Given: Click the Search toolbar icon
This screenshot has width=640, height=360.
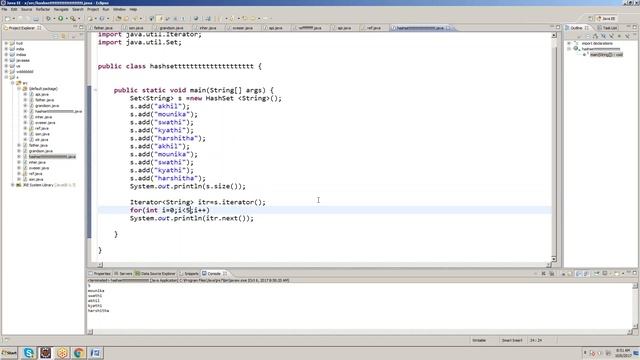Looking at the screenshot, I should coord(135,18).
